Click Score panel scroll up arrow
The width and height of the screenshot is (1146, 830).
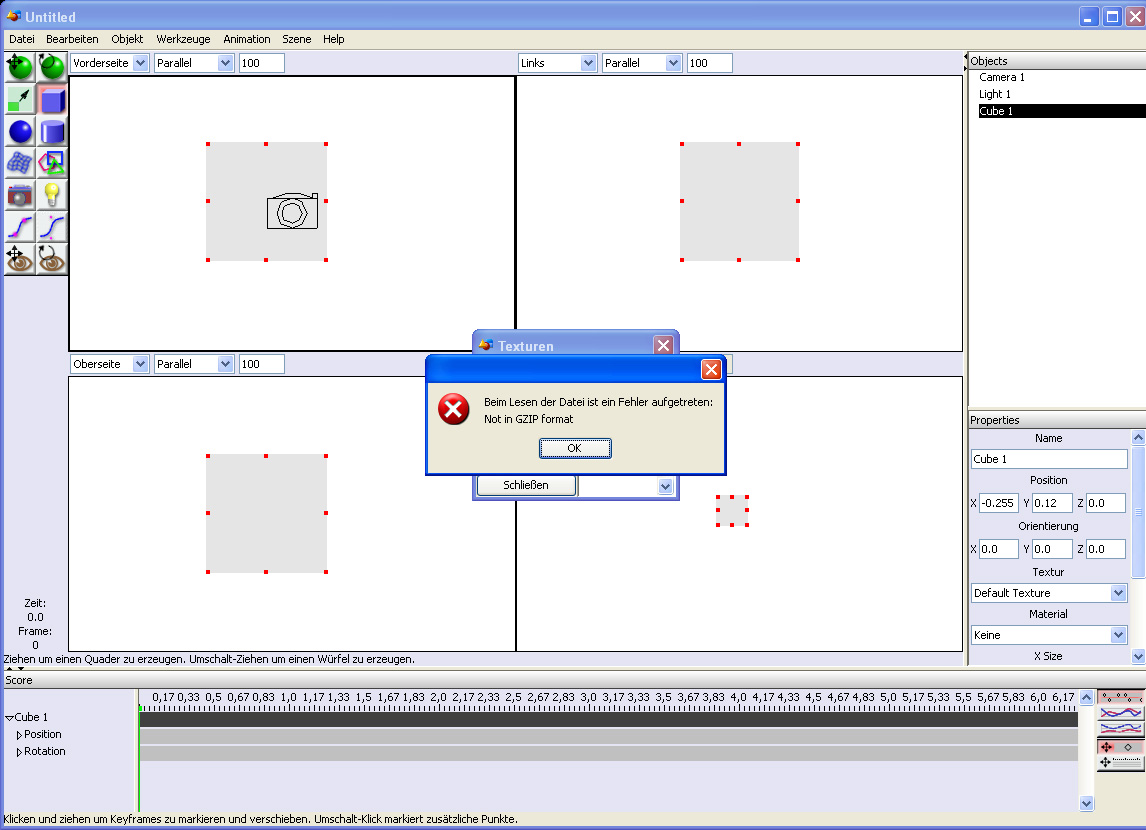(x=1087, y=697)
